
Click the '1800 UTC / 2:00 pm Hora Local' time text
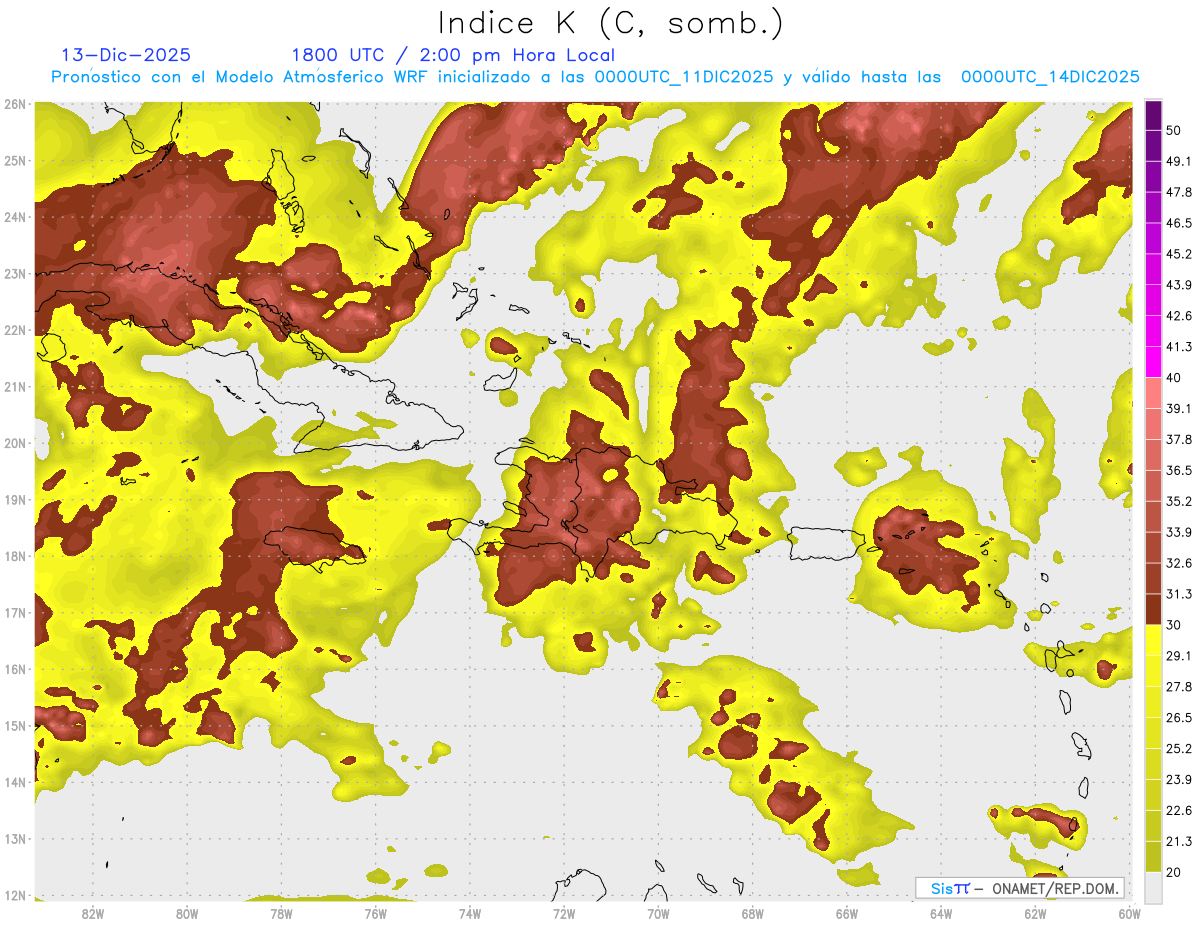click(x=453, y=55)
